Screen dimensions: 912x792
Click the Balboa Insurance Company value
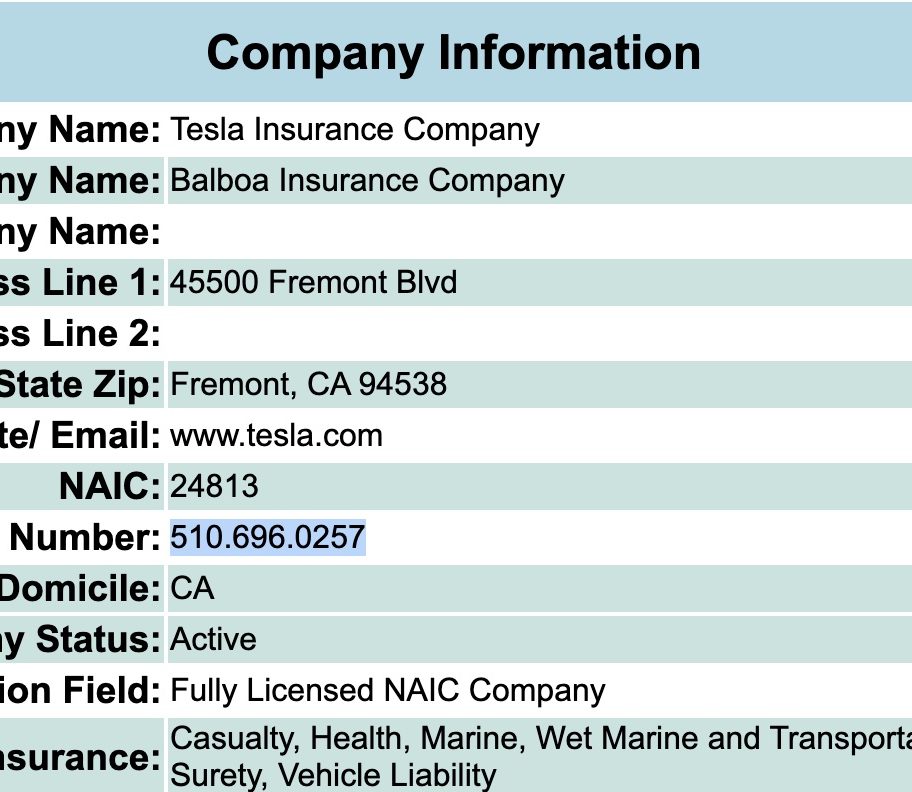[x=367, y=181]
